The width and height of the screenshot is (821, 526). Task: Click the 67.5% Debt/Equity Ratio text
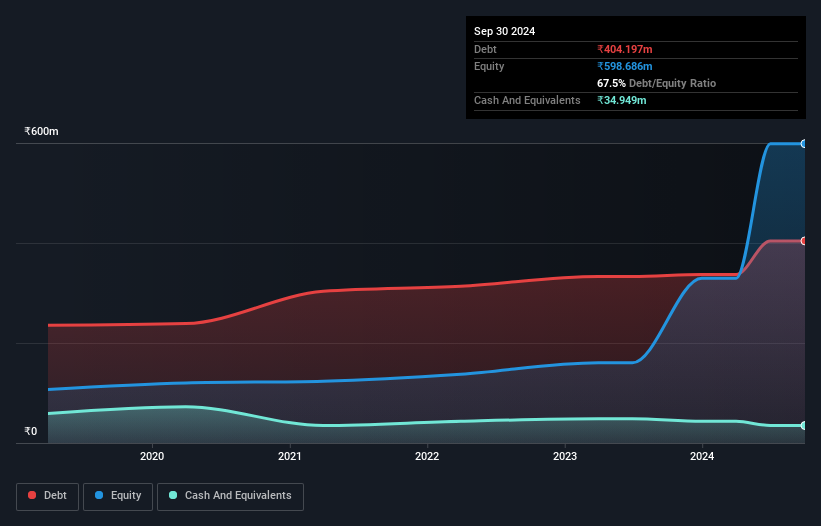tap(656, 83)
